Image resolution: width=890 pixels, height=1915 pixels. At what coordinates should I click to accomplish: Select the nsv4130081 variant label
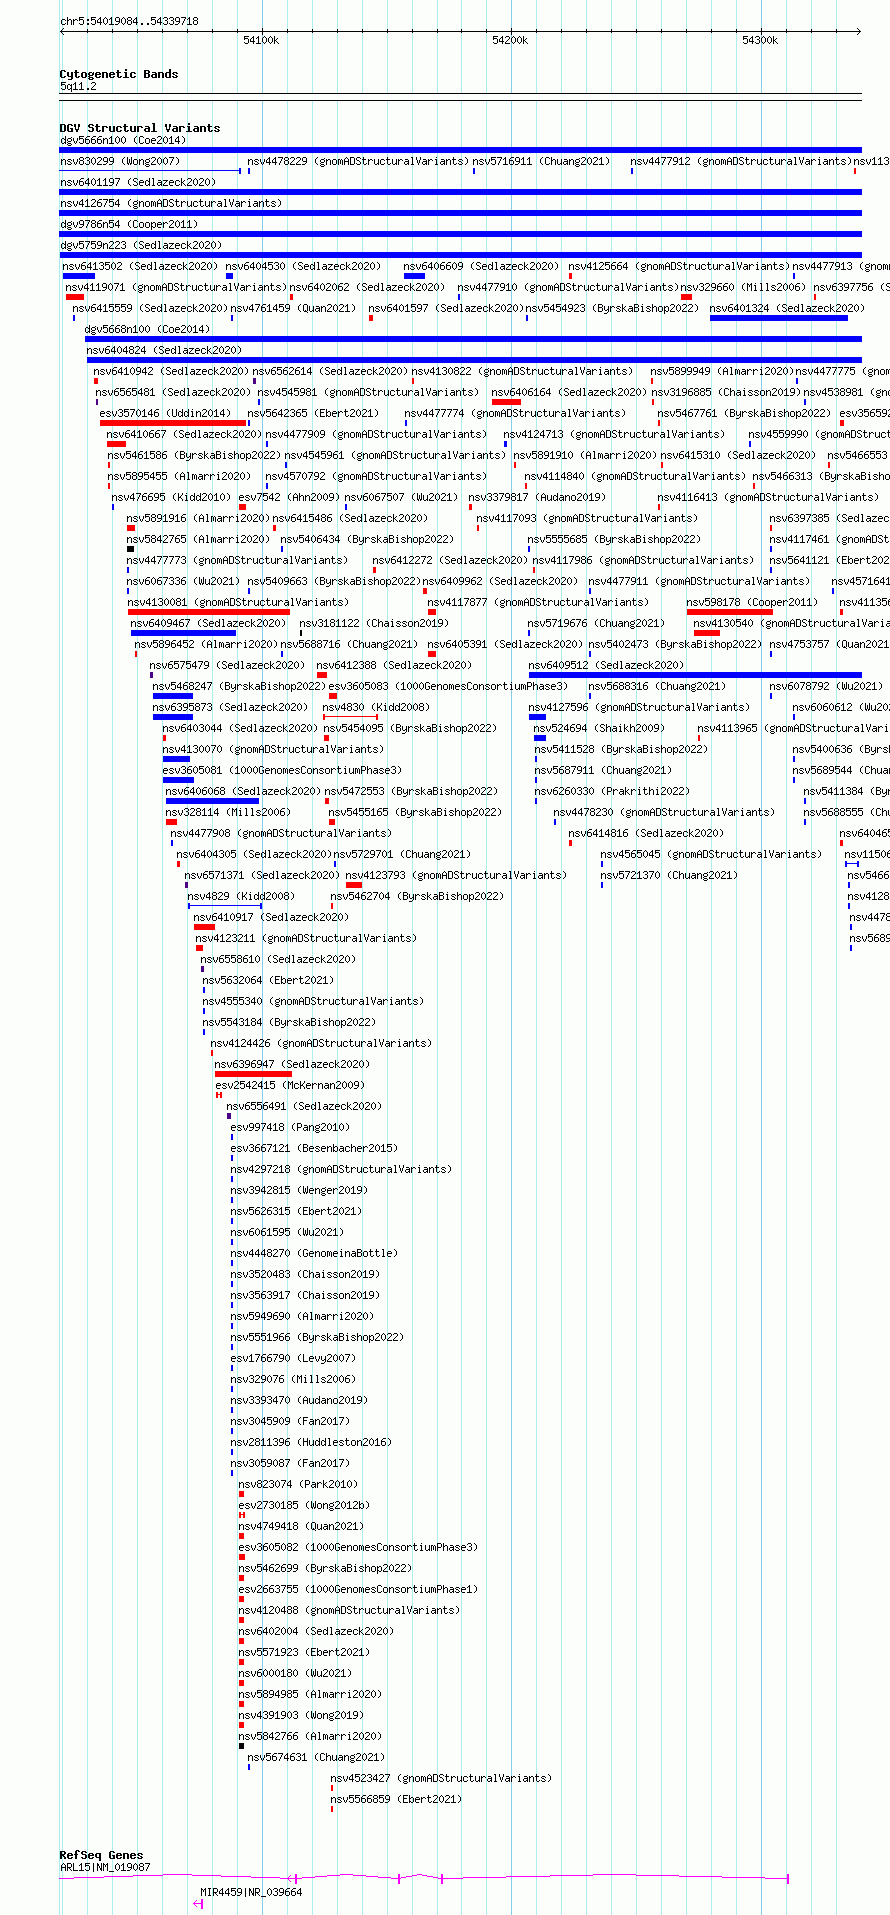tap(238, 602)
